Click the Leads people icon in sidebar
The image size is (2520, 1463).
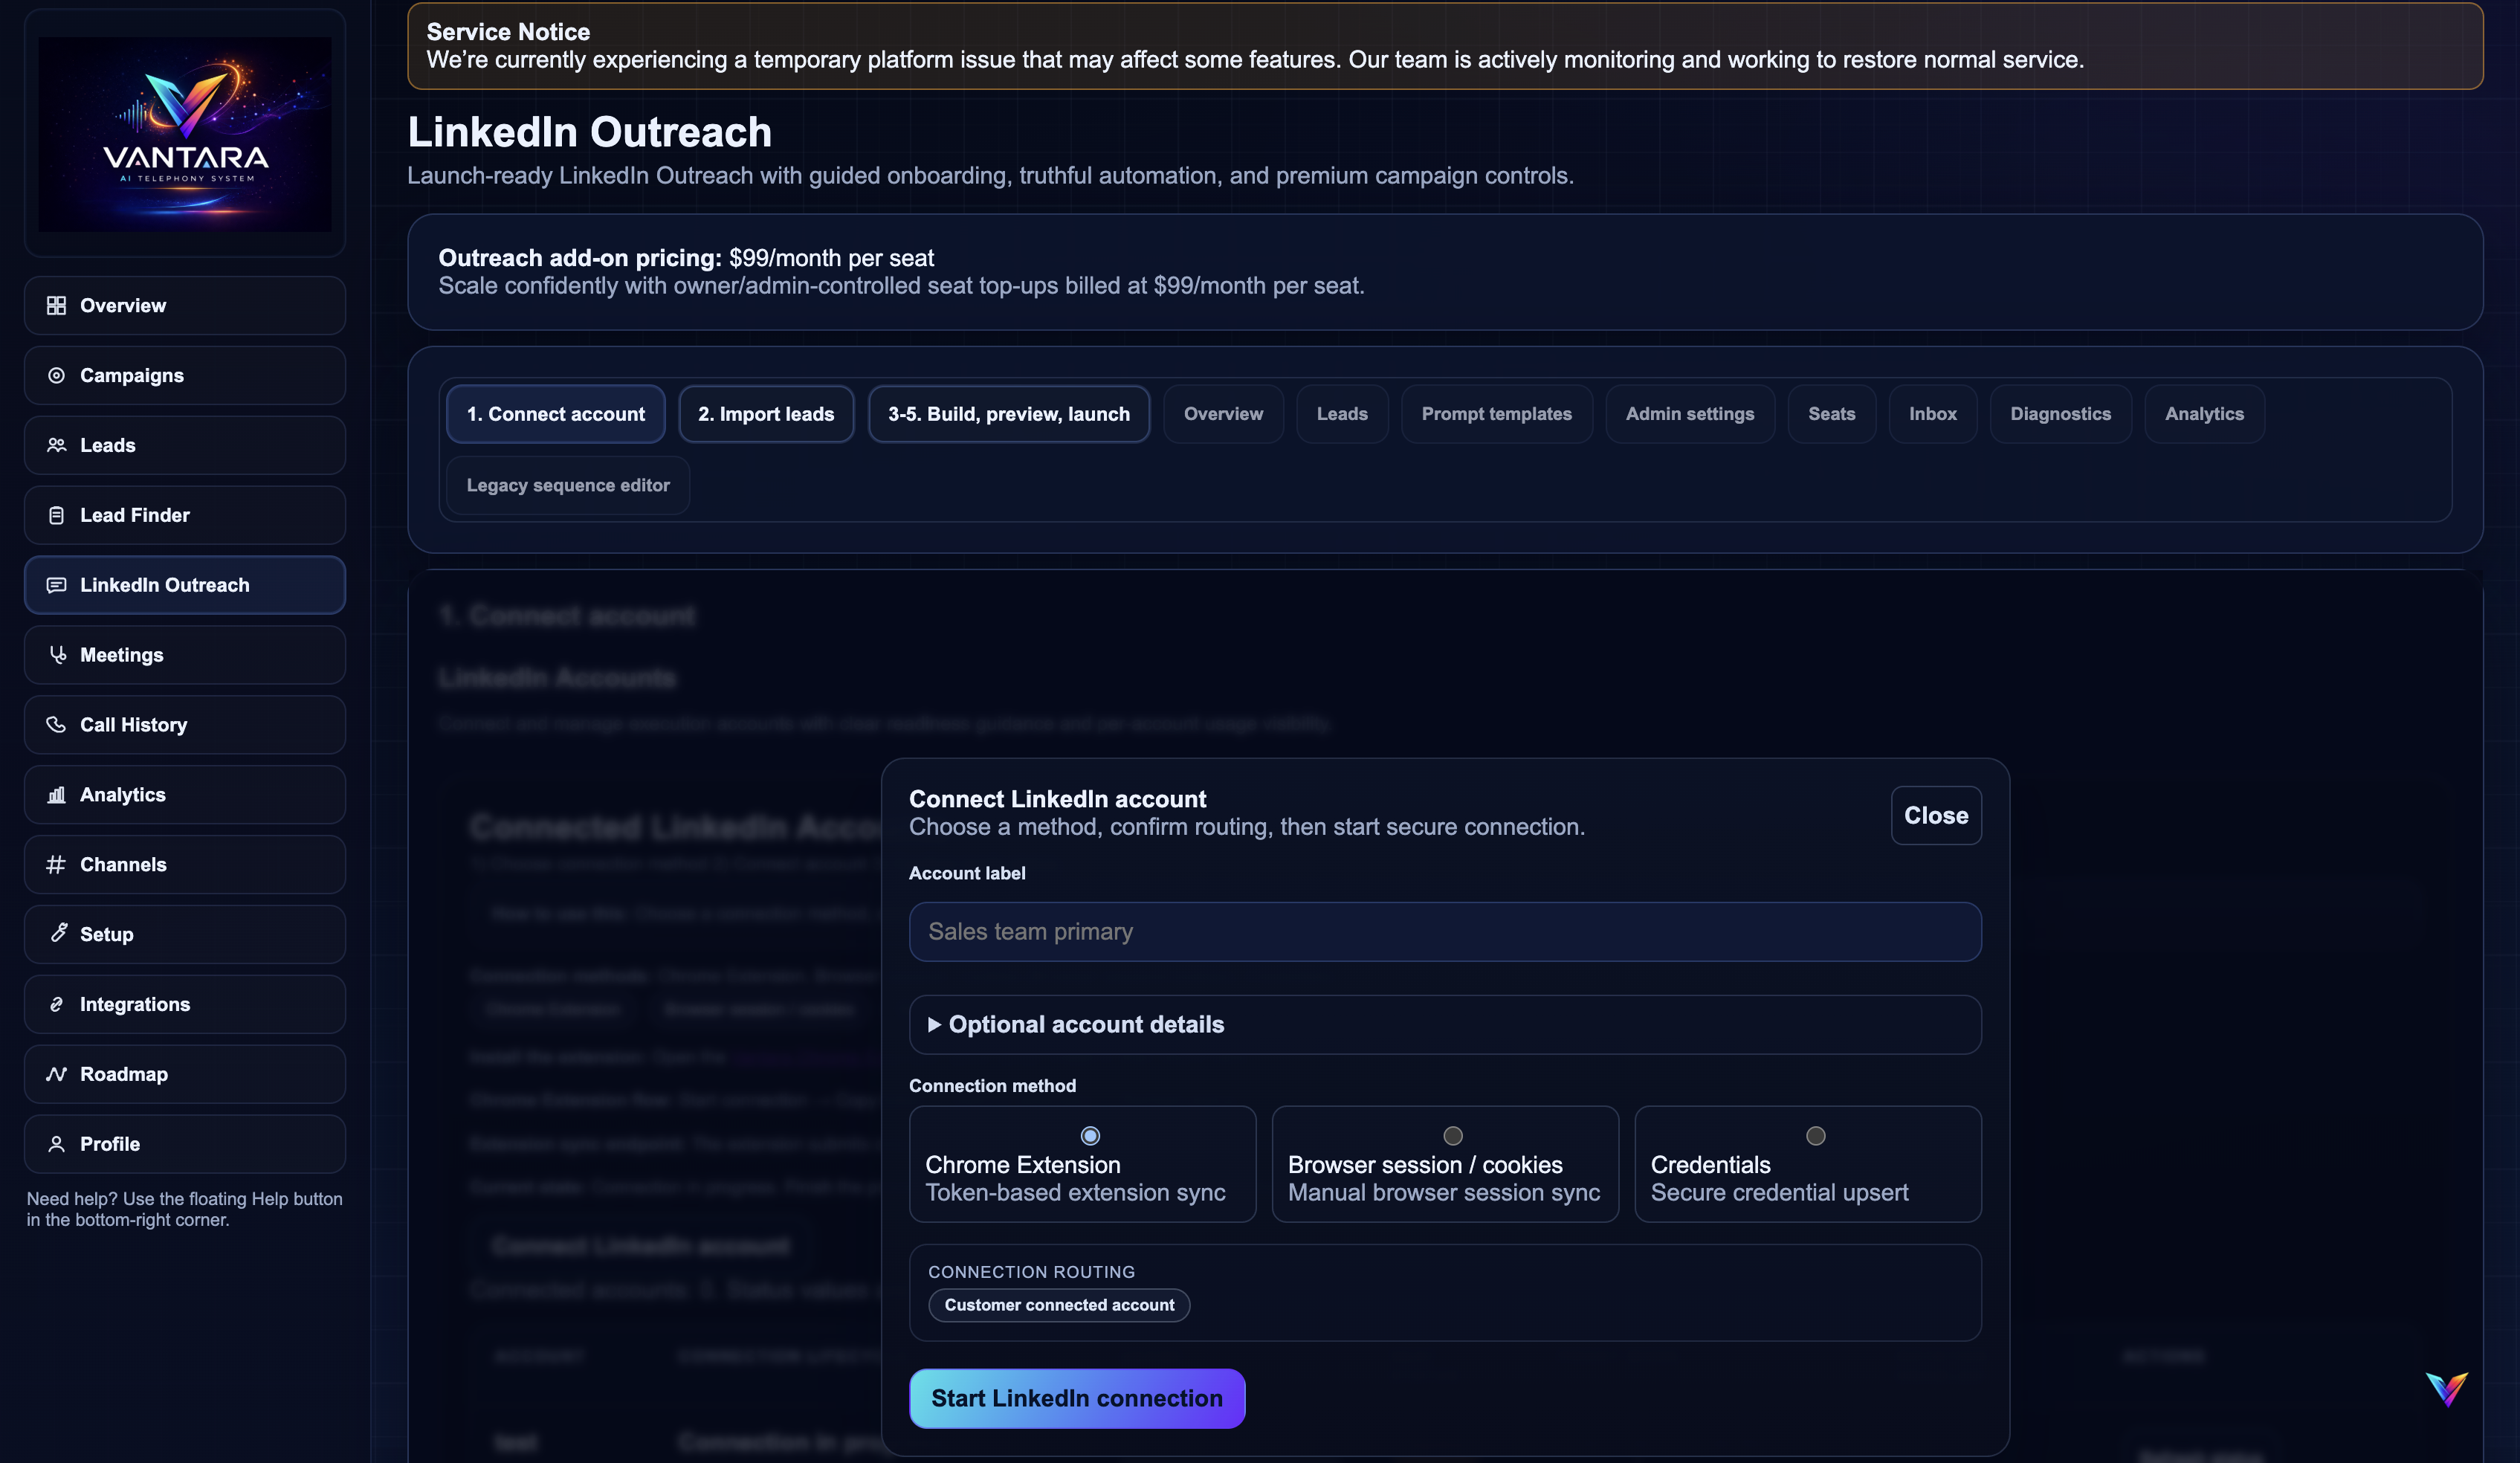tap(56, 445)
